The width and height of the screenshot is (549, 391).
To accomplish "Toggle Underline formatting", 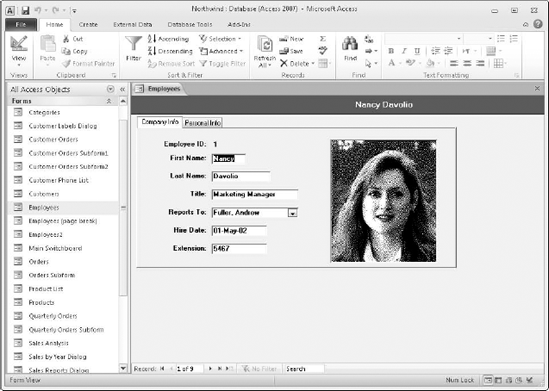I will [x=417, y=51].
